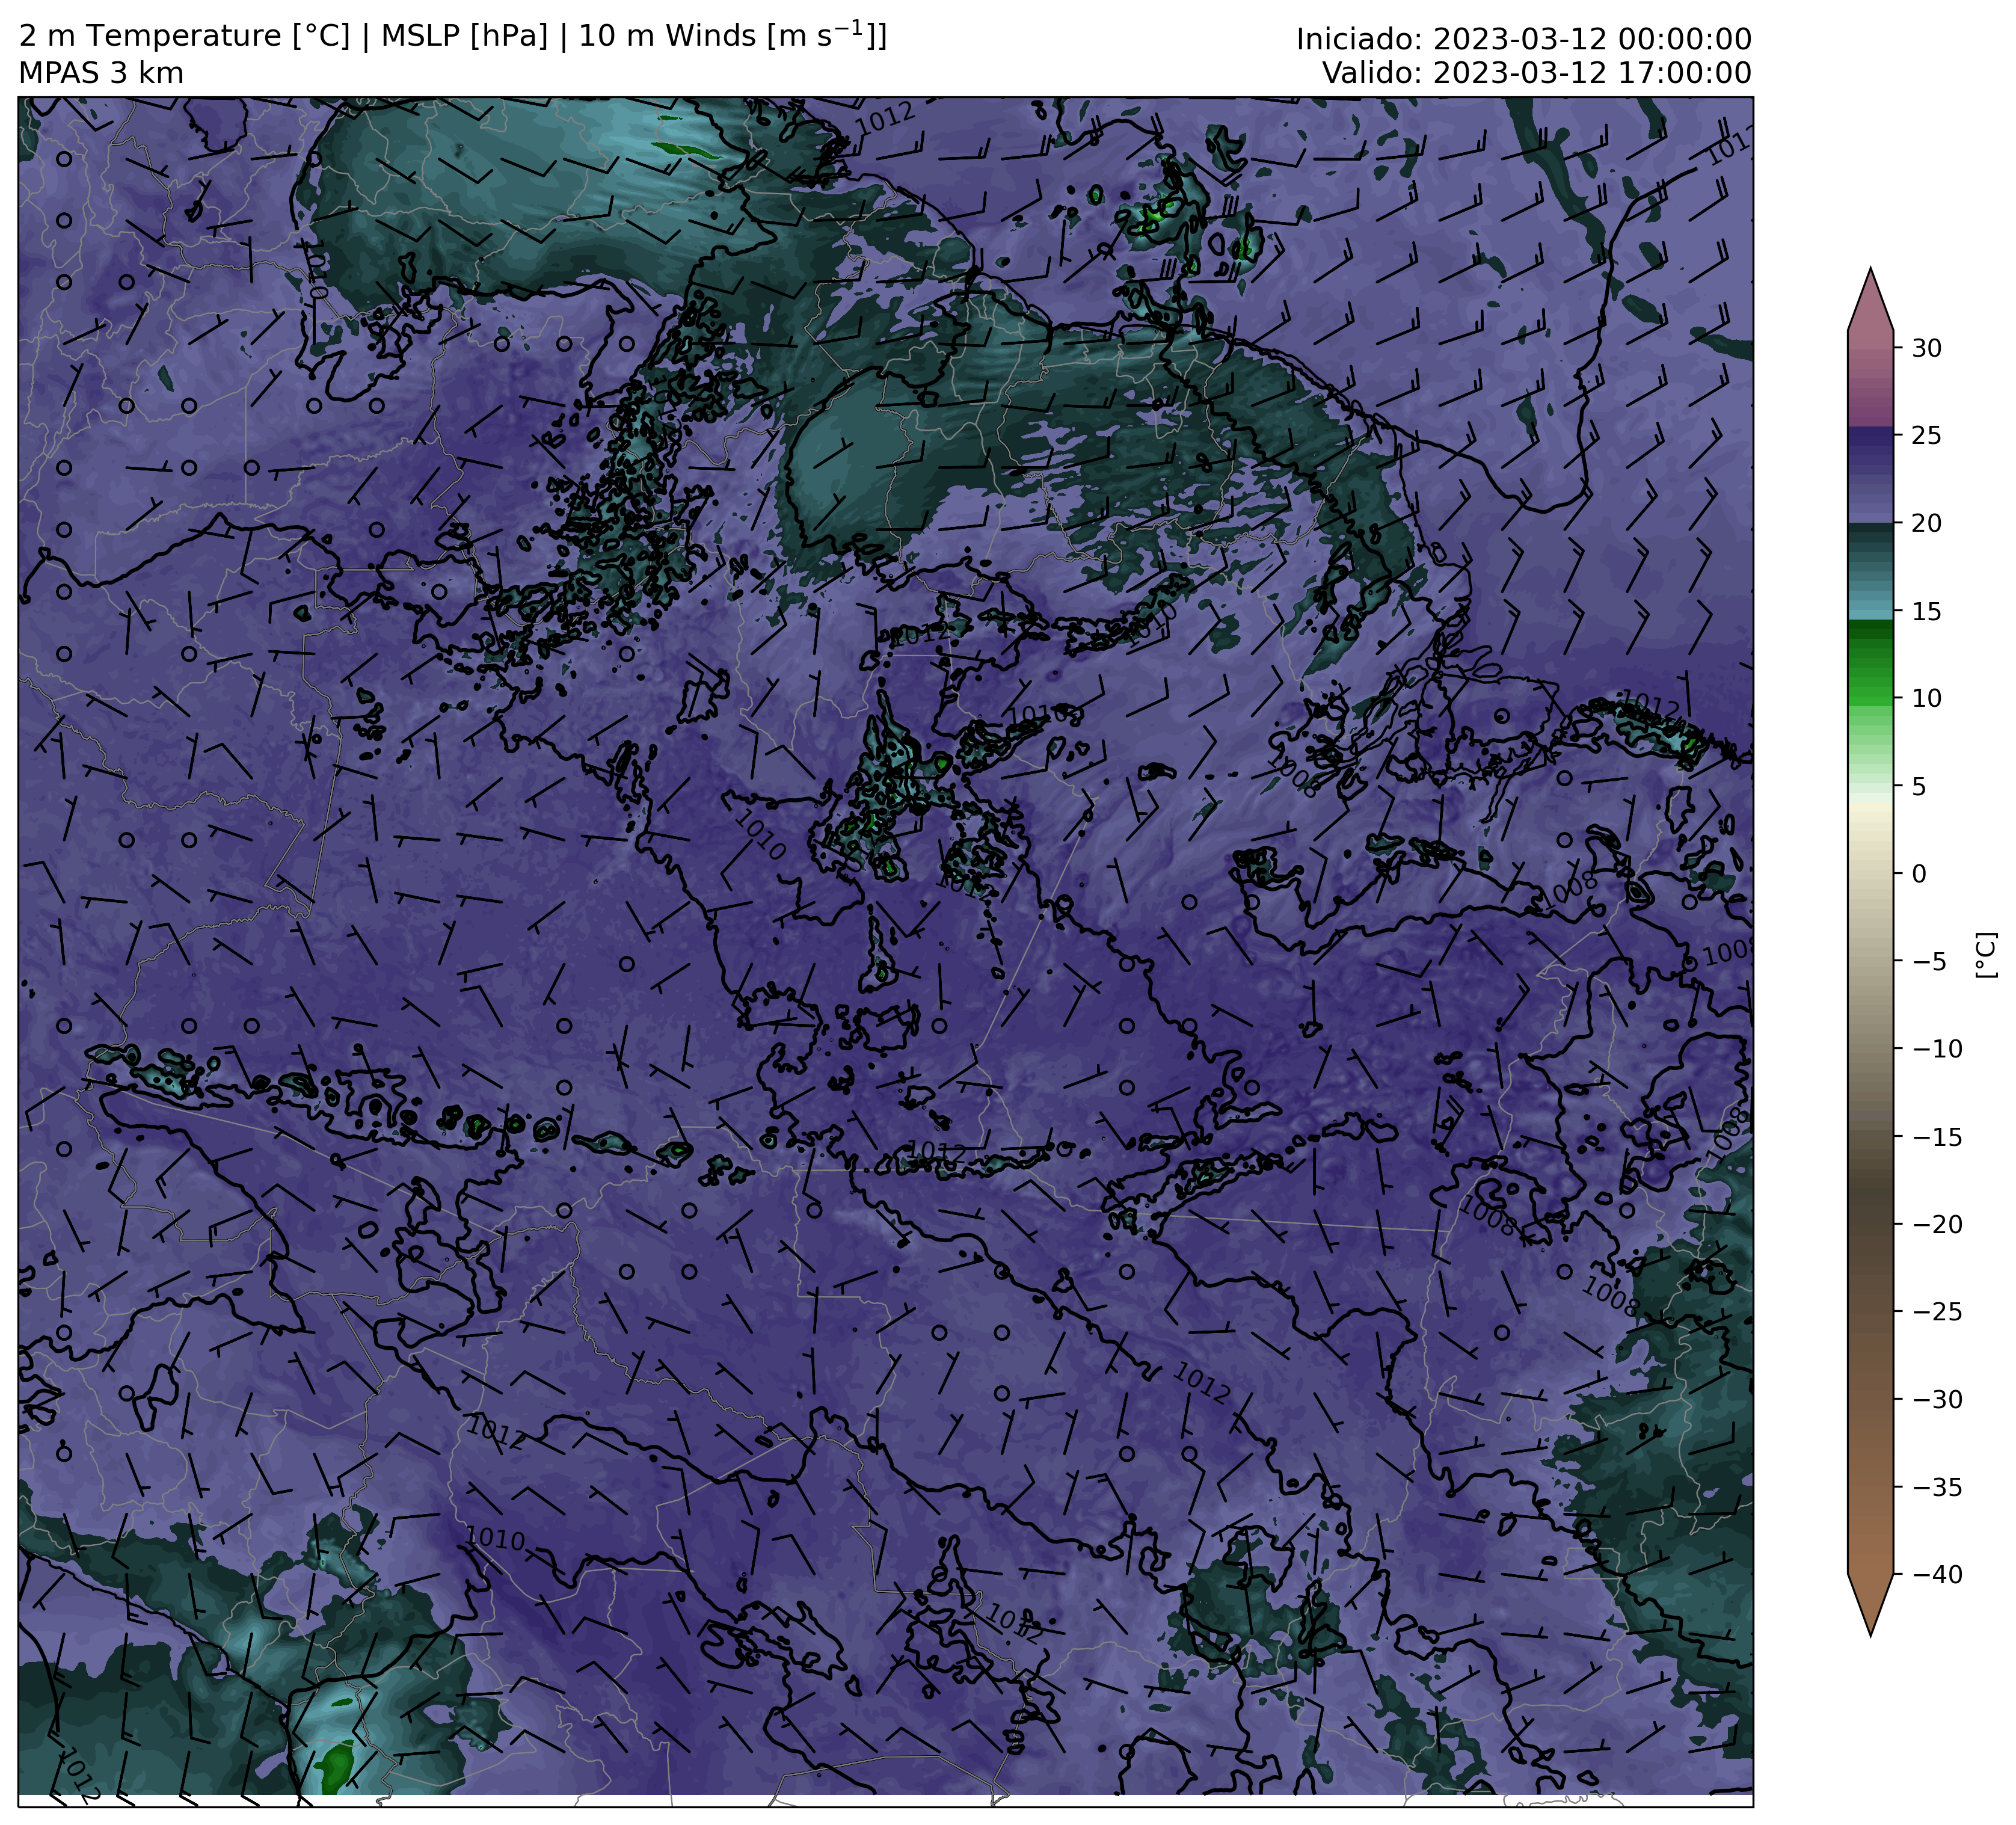The width and height of the screenshot is (2016, 1825).
Task: Click the colorbar tick label −15
Action: (1937, 1137)
